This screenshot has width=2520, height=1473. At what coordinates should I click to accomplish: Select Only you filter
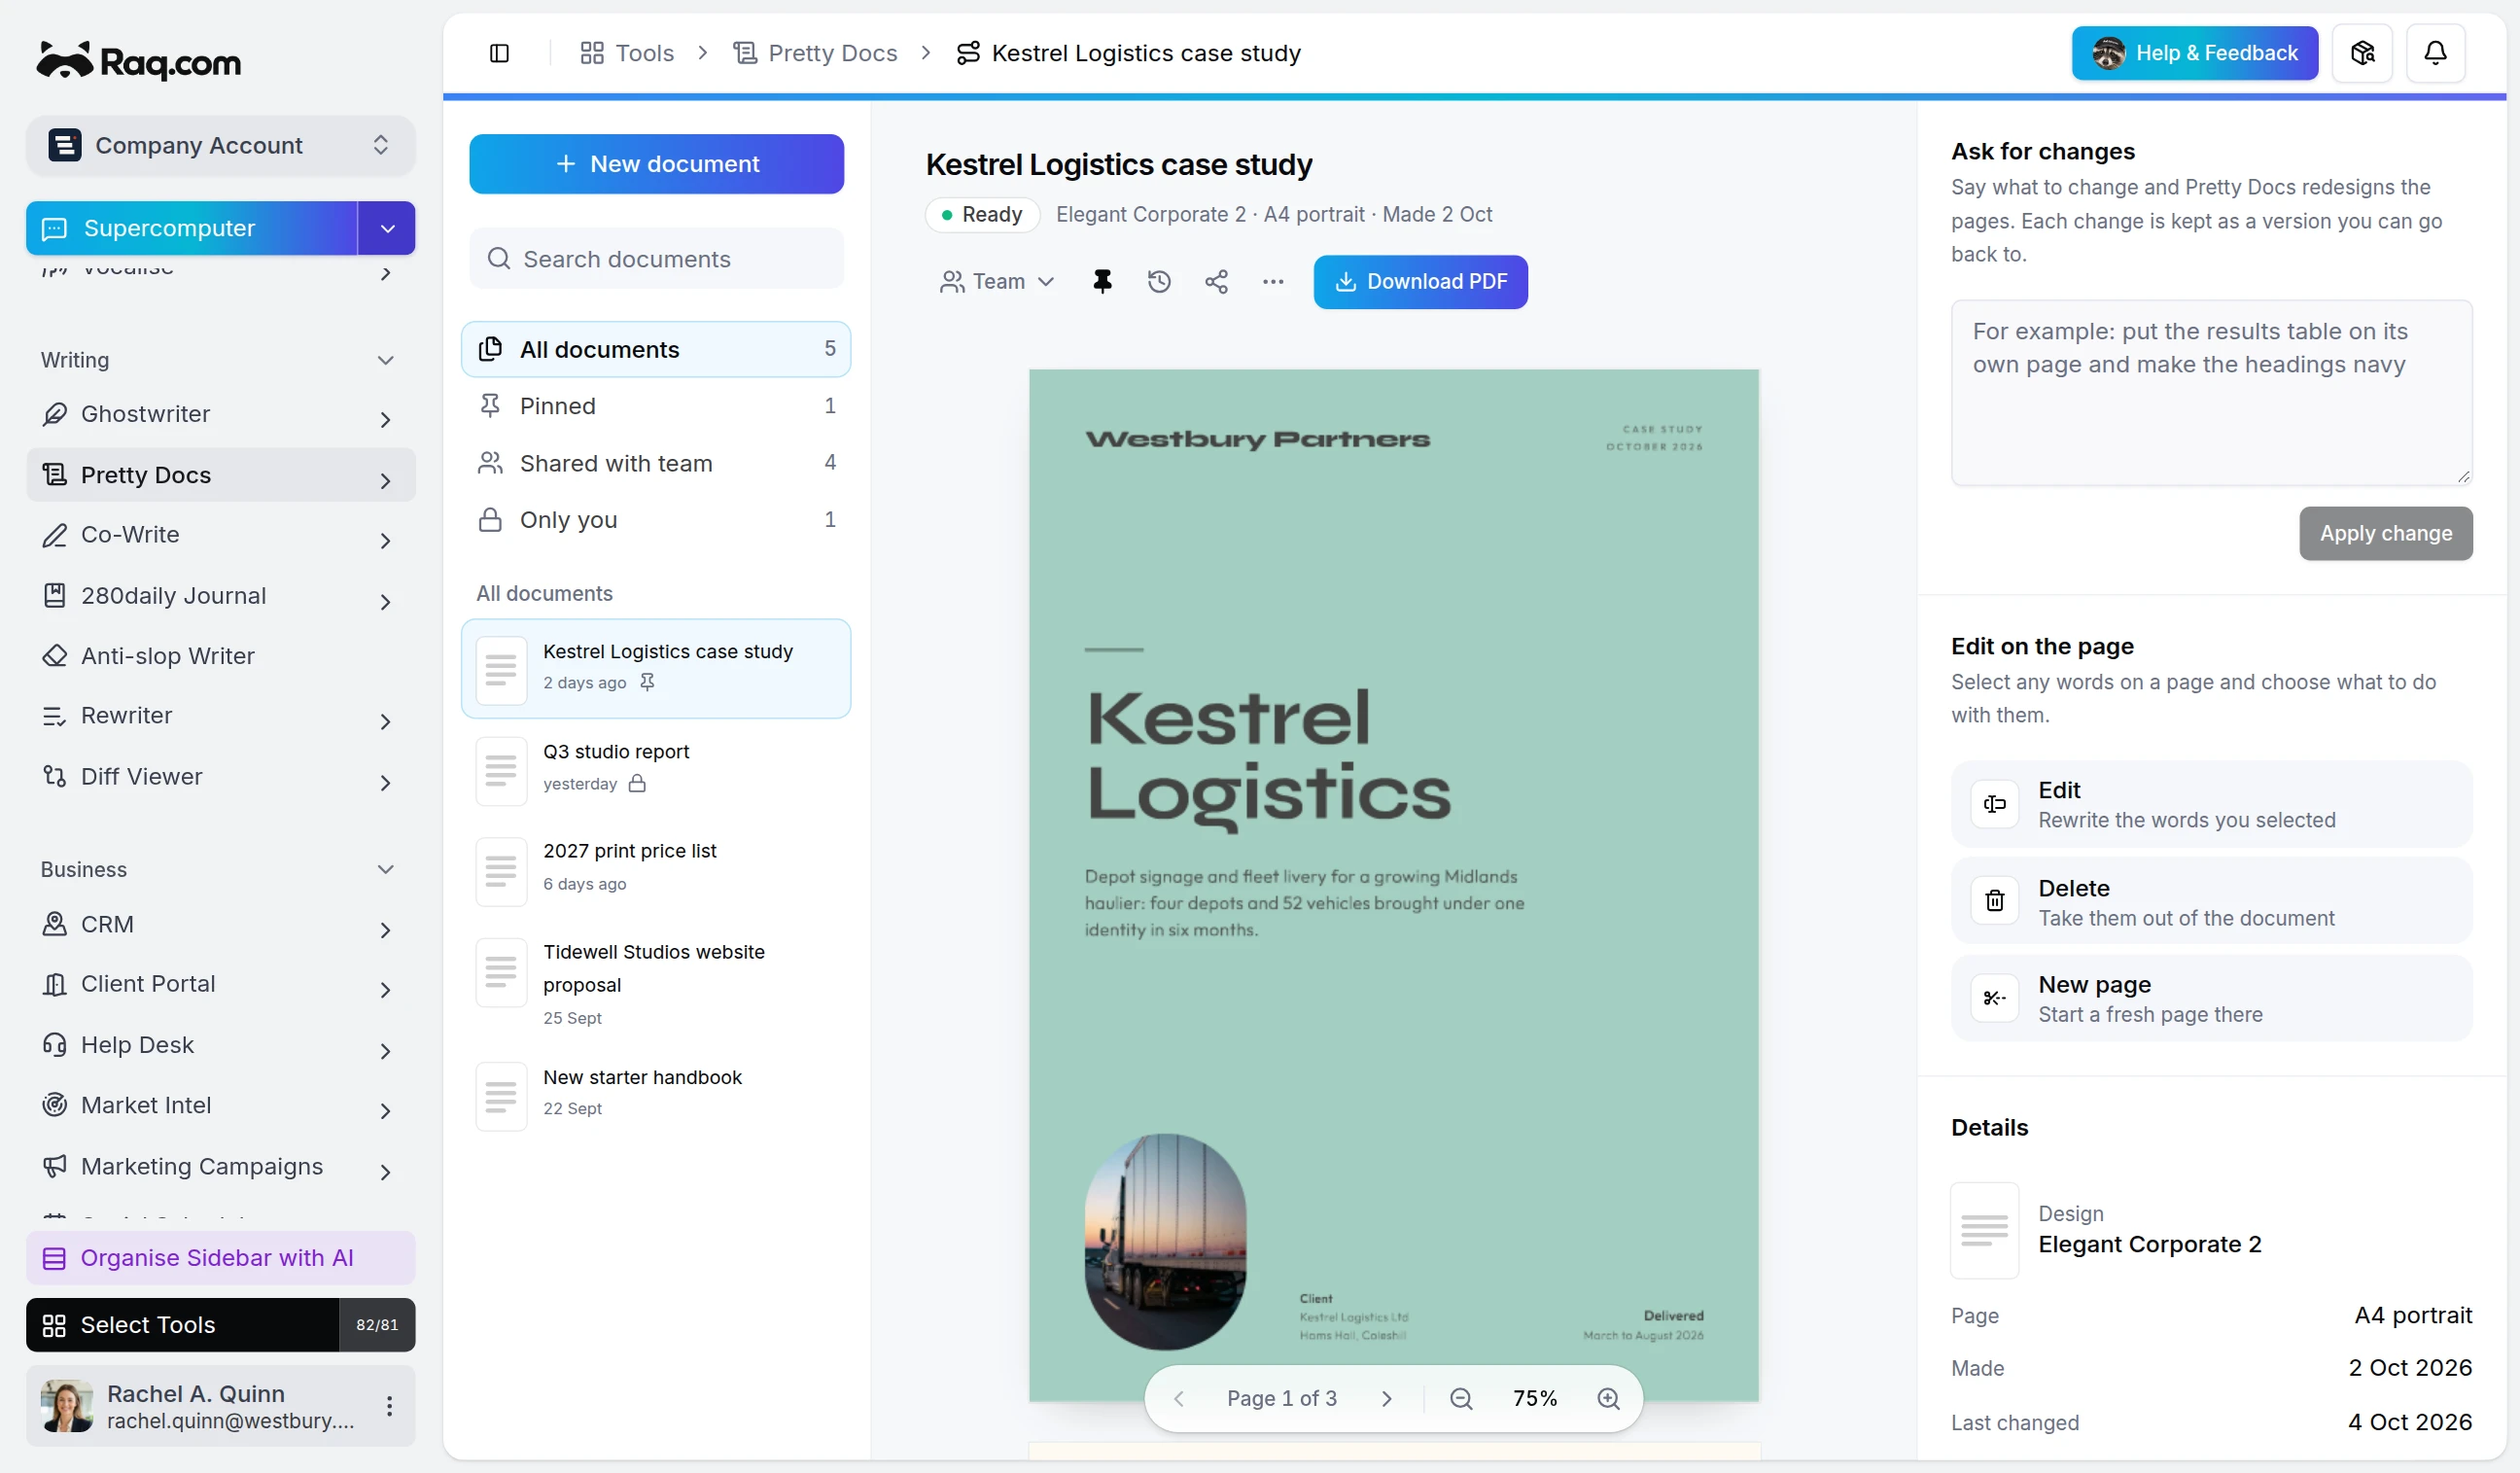pyautogui.click(x=656, y=520)
